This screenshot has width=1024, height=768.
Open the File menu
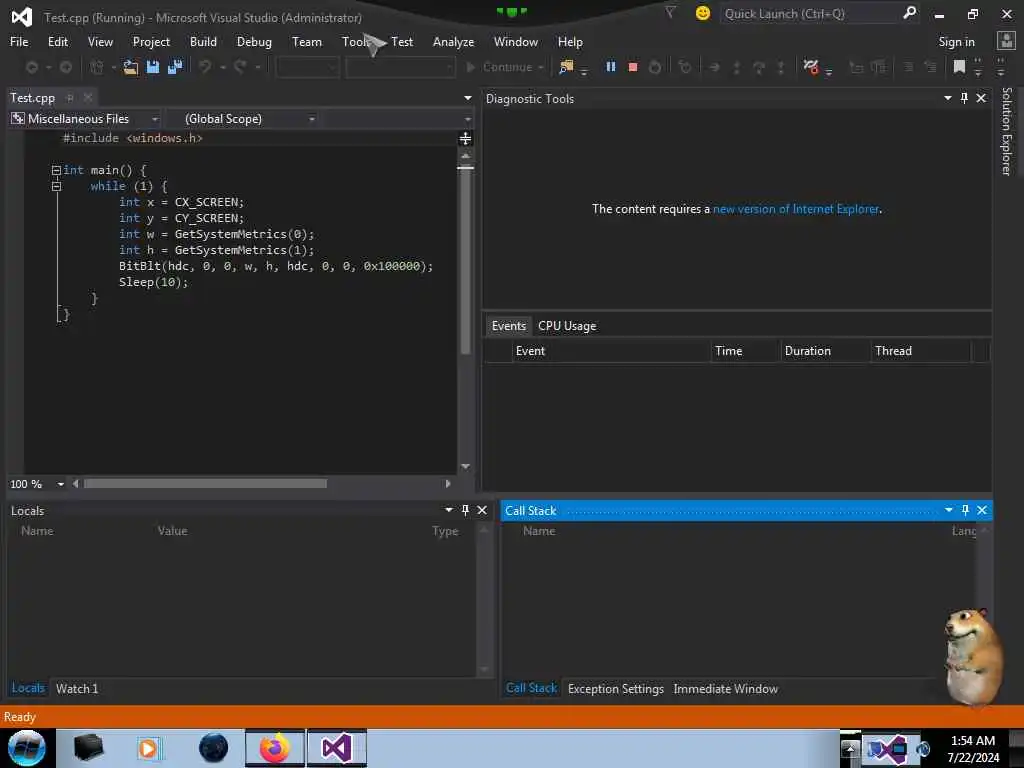(x=19, y=42)
